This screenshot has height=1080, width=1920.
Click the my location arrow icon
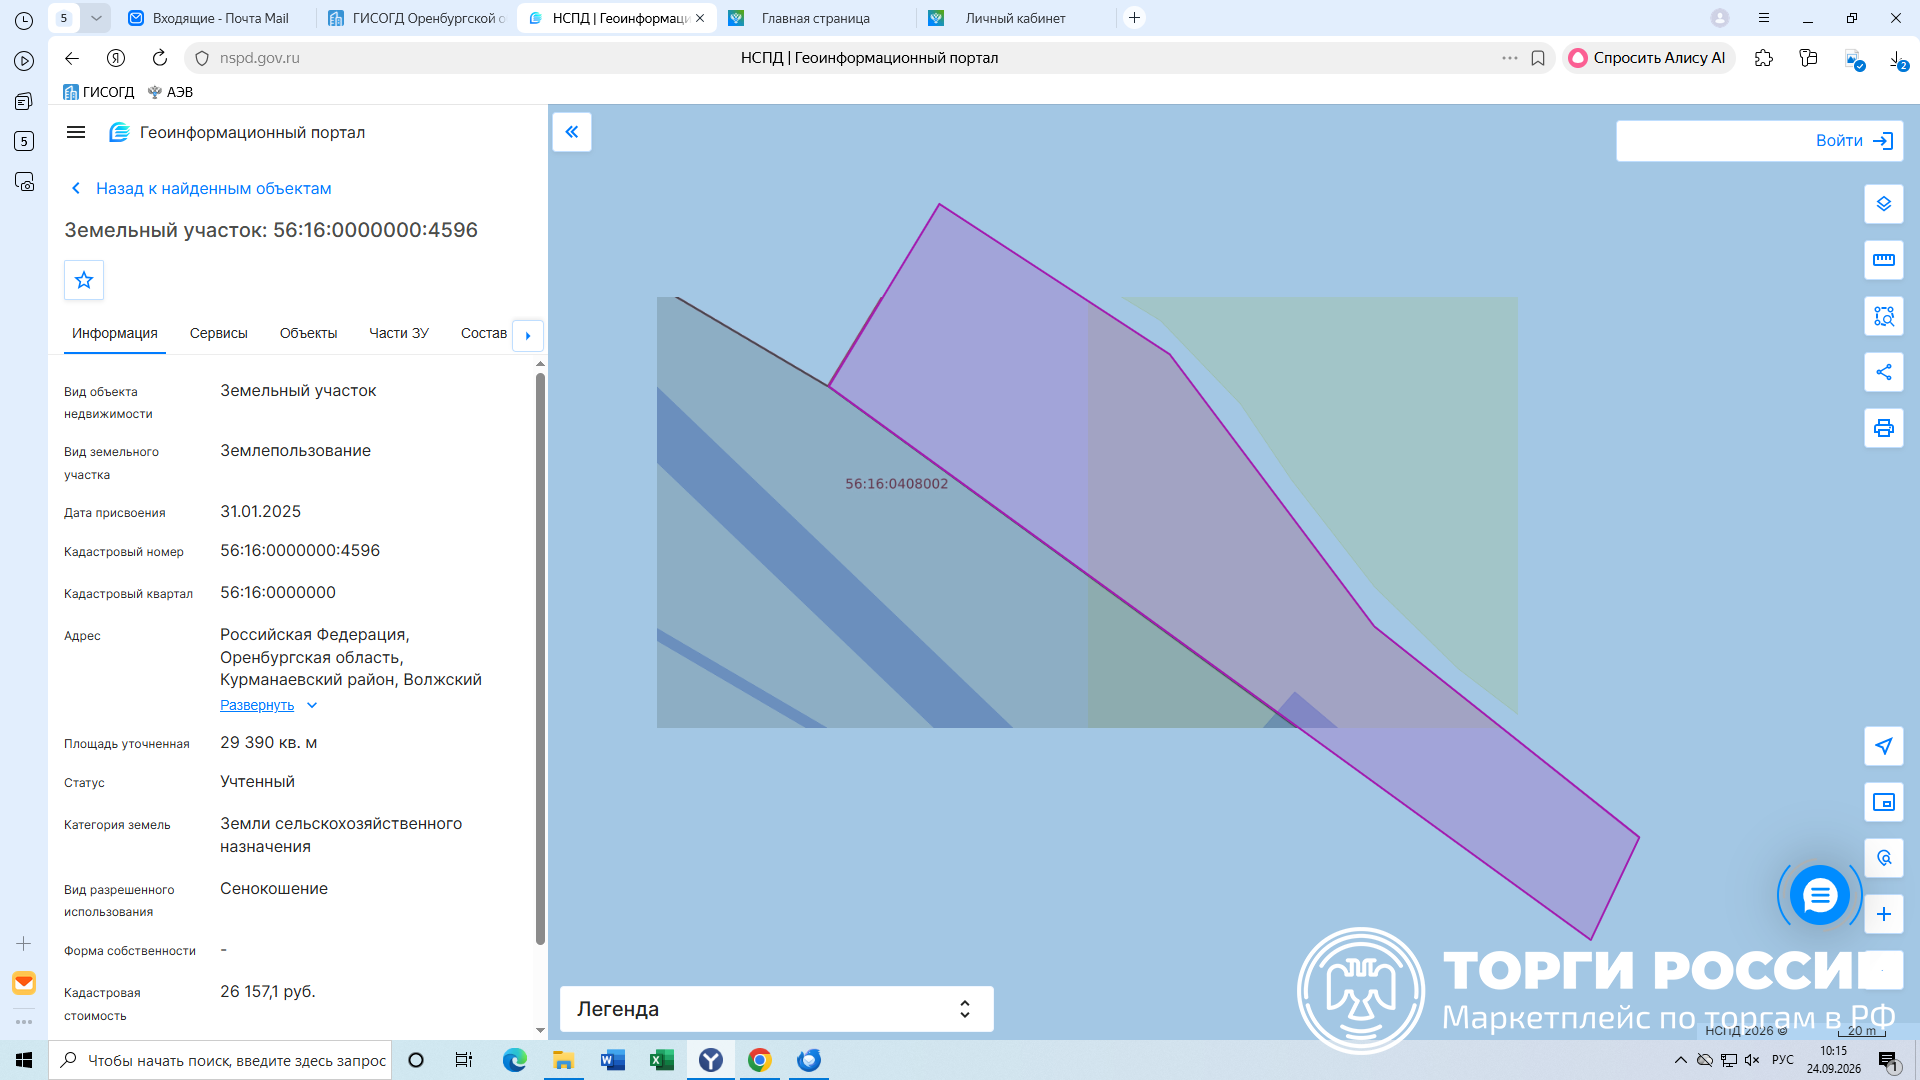point(1884,746)
